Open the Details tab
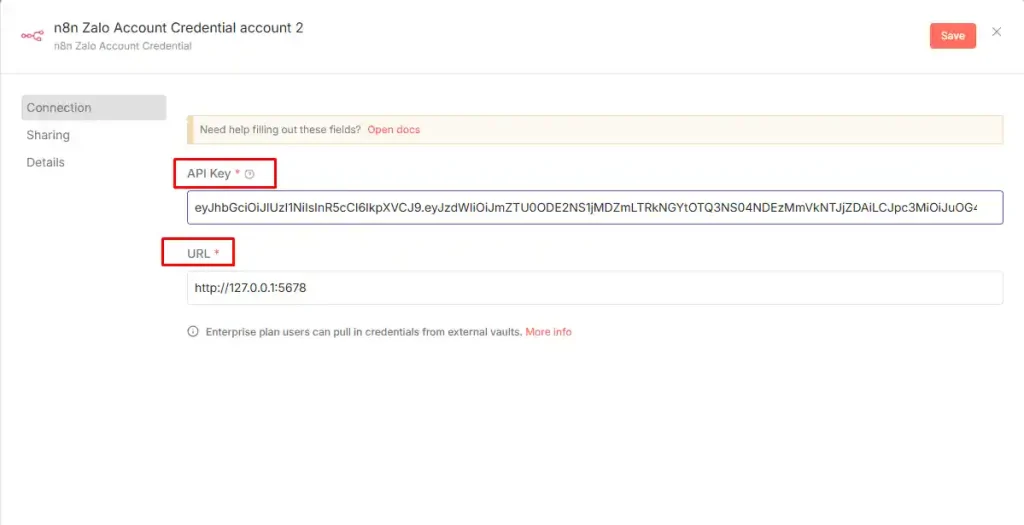1024x525 pixels. tap(46, 163)
